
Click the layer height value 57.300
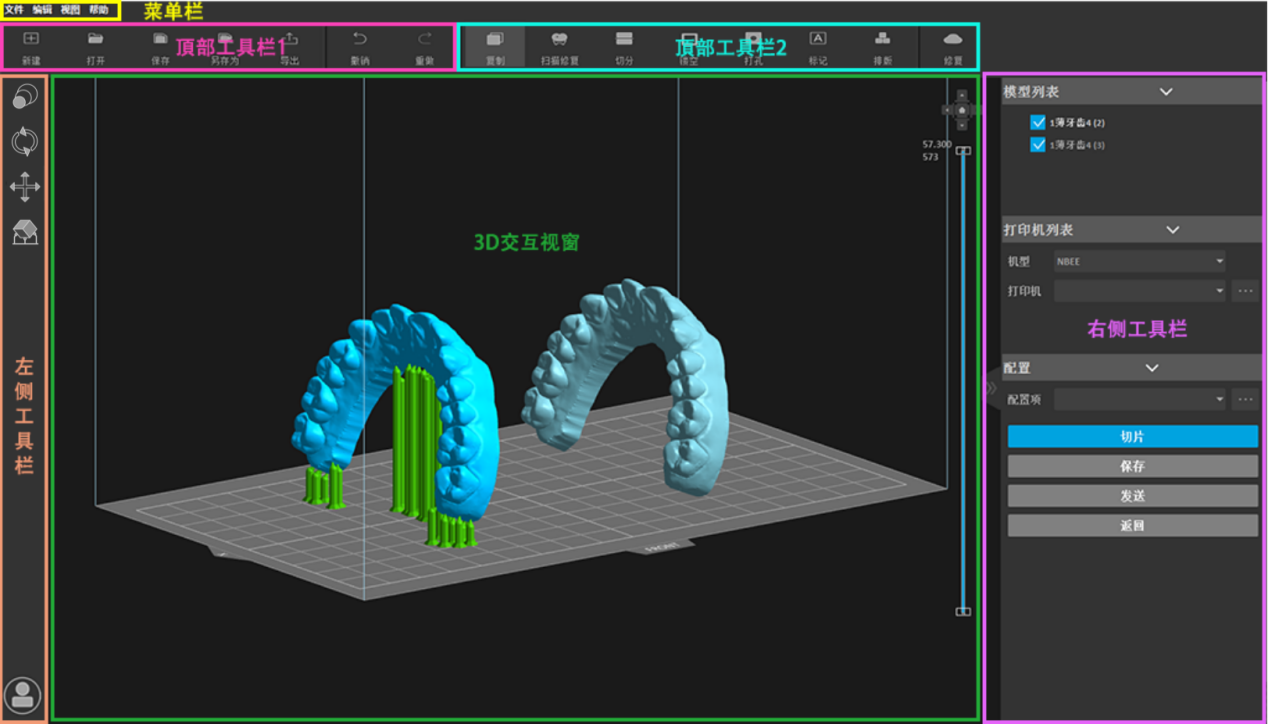pyautogui.click(x=937, y=145)
